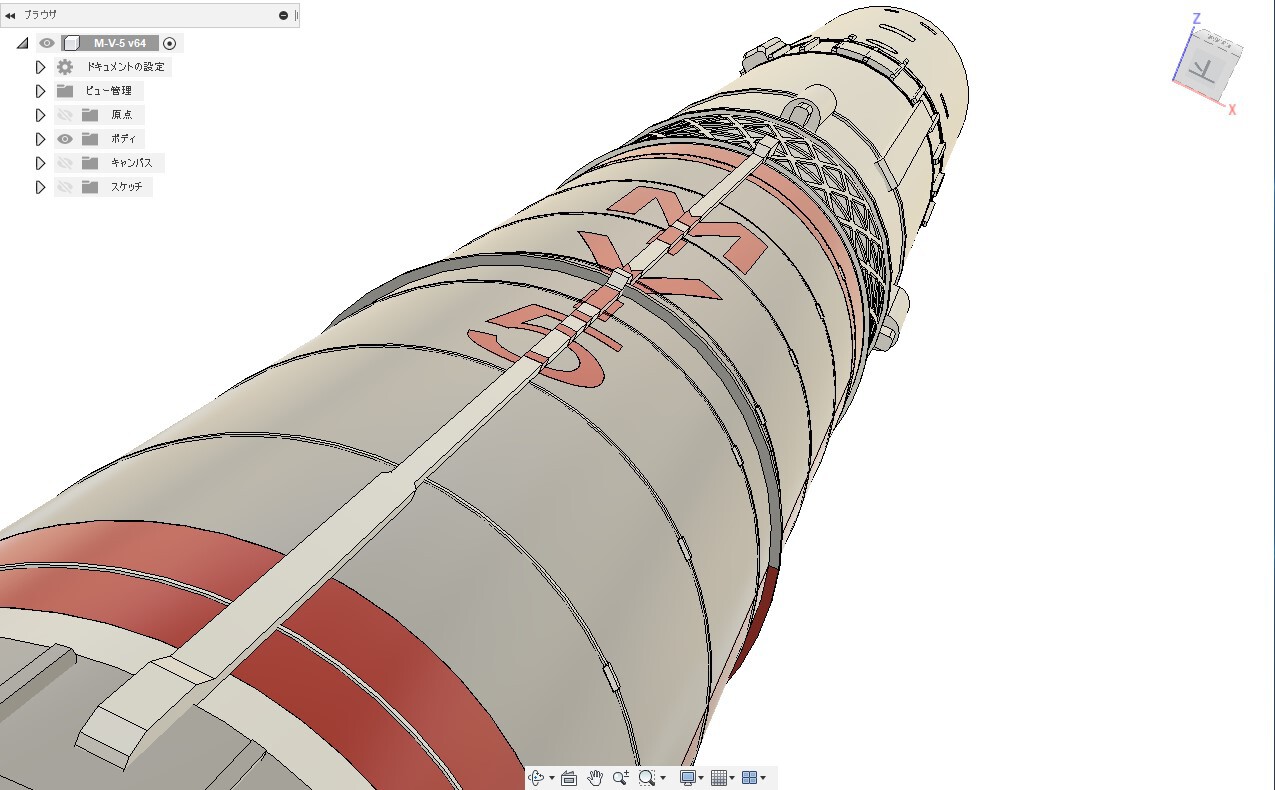The height and width of the screenshot is (790, 1275).
Task: Collapse the M-V-5 v64 root node
Action: pyautogui.click(x=22, y=43)
